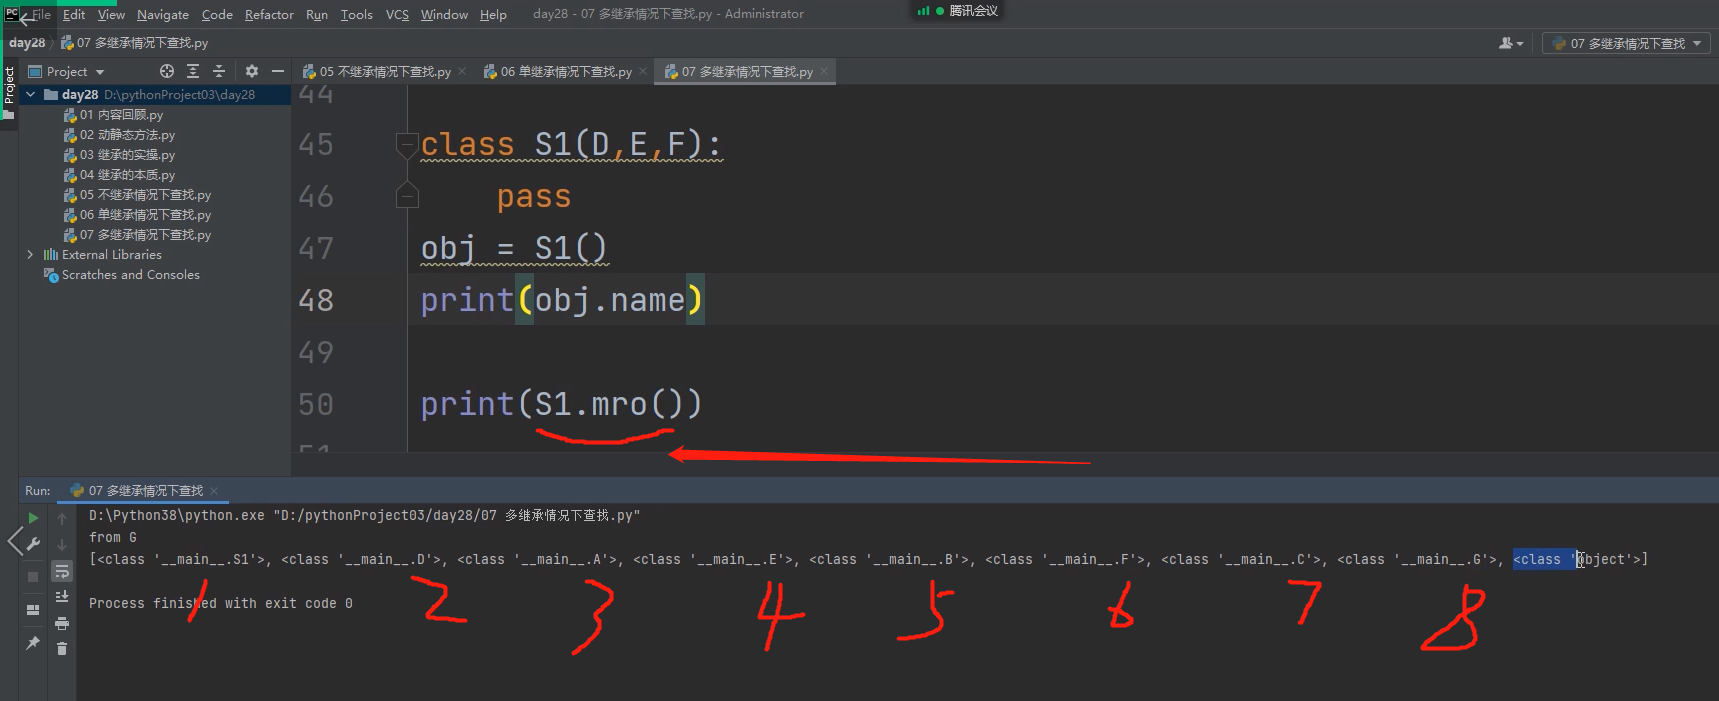
Task: Open the Refactor menu
Action: click(269, 14)
